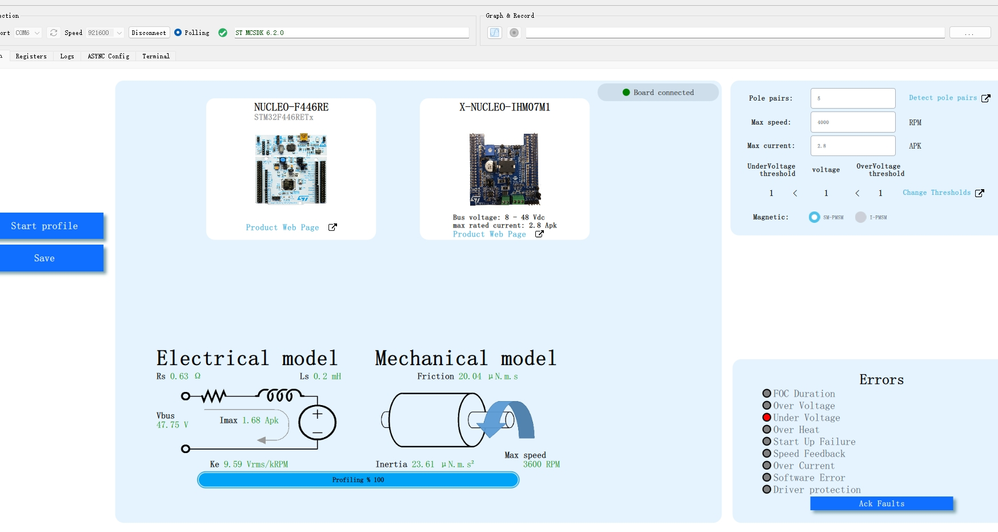
Task: Switch to the Registers tab
Action: click(31, 56)
